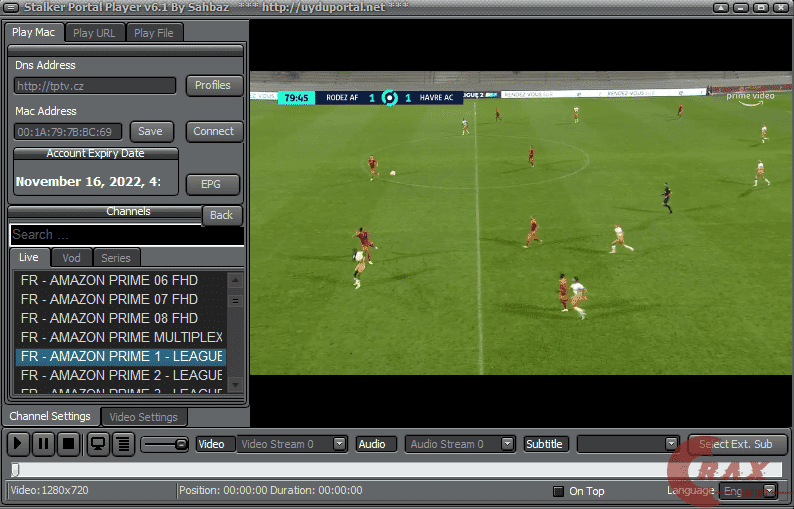Select channel FR - AMAZON PRIME 2 - LEAGUE
Viewport: 794px width, 509px height.
click(x=121, y=375)
